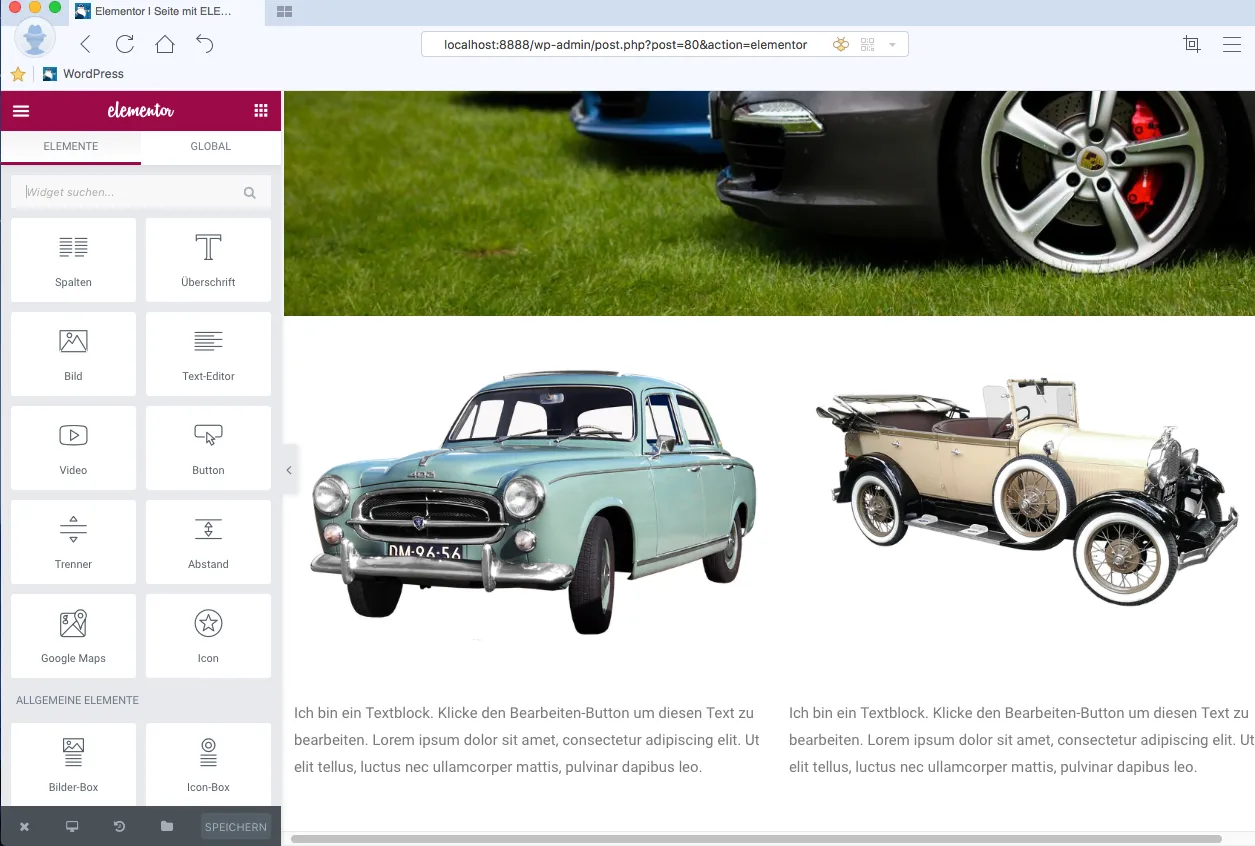Image resolution: width=1255 pixels, height=846 pixels.
Task: Click the browser undo arrow icon
Action: pyautogui.click(x=205, y=44)
